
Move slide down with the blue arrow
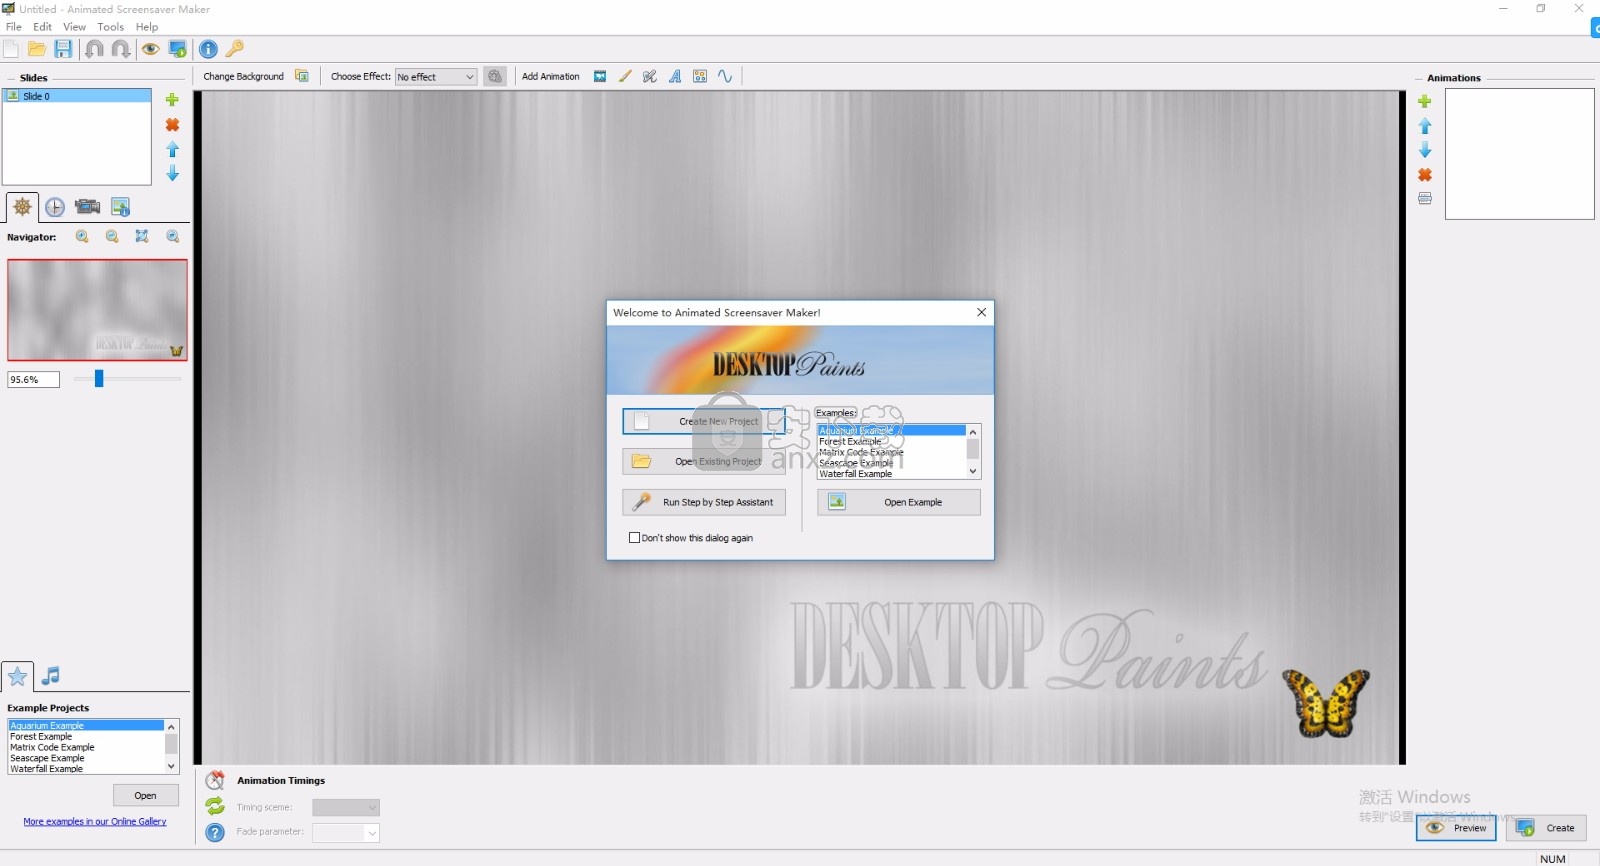[172, 173]
